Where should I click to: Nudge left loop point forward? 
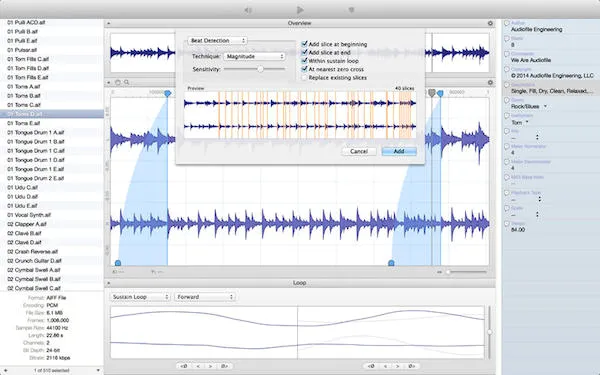click(210, 366)
